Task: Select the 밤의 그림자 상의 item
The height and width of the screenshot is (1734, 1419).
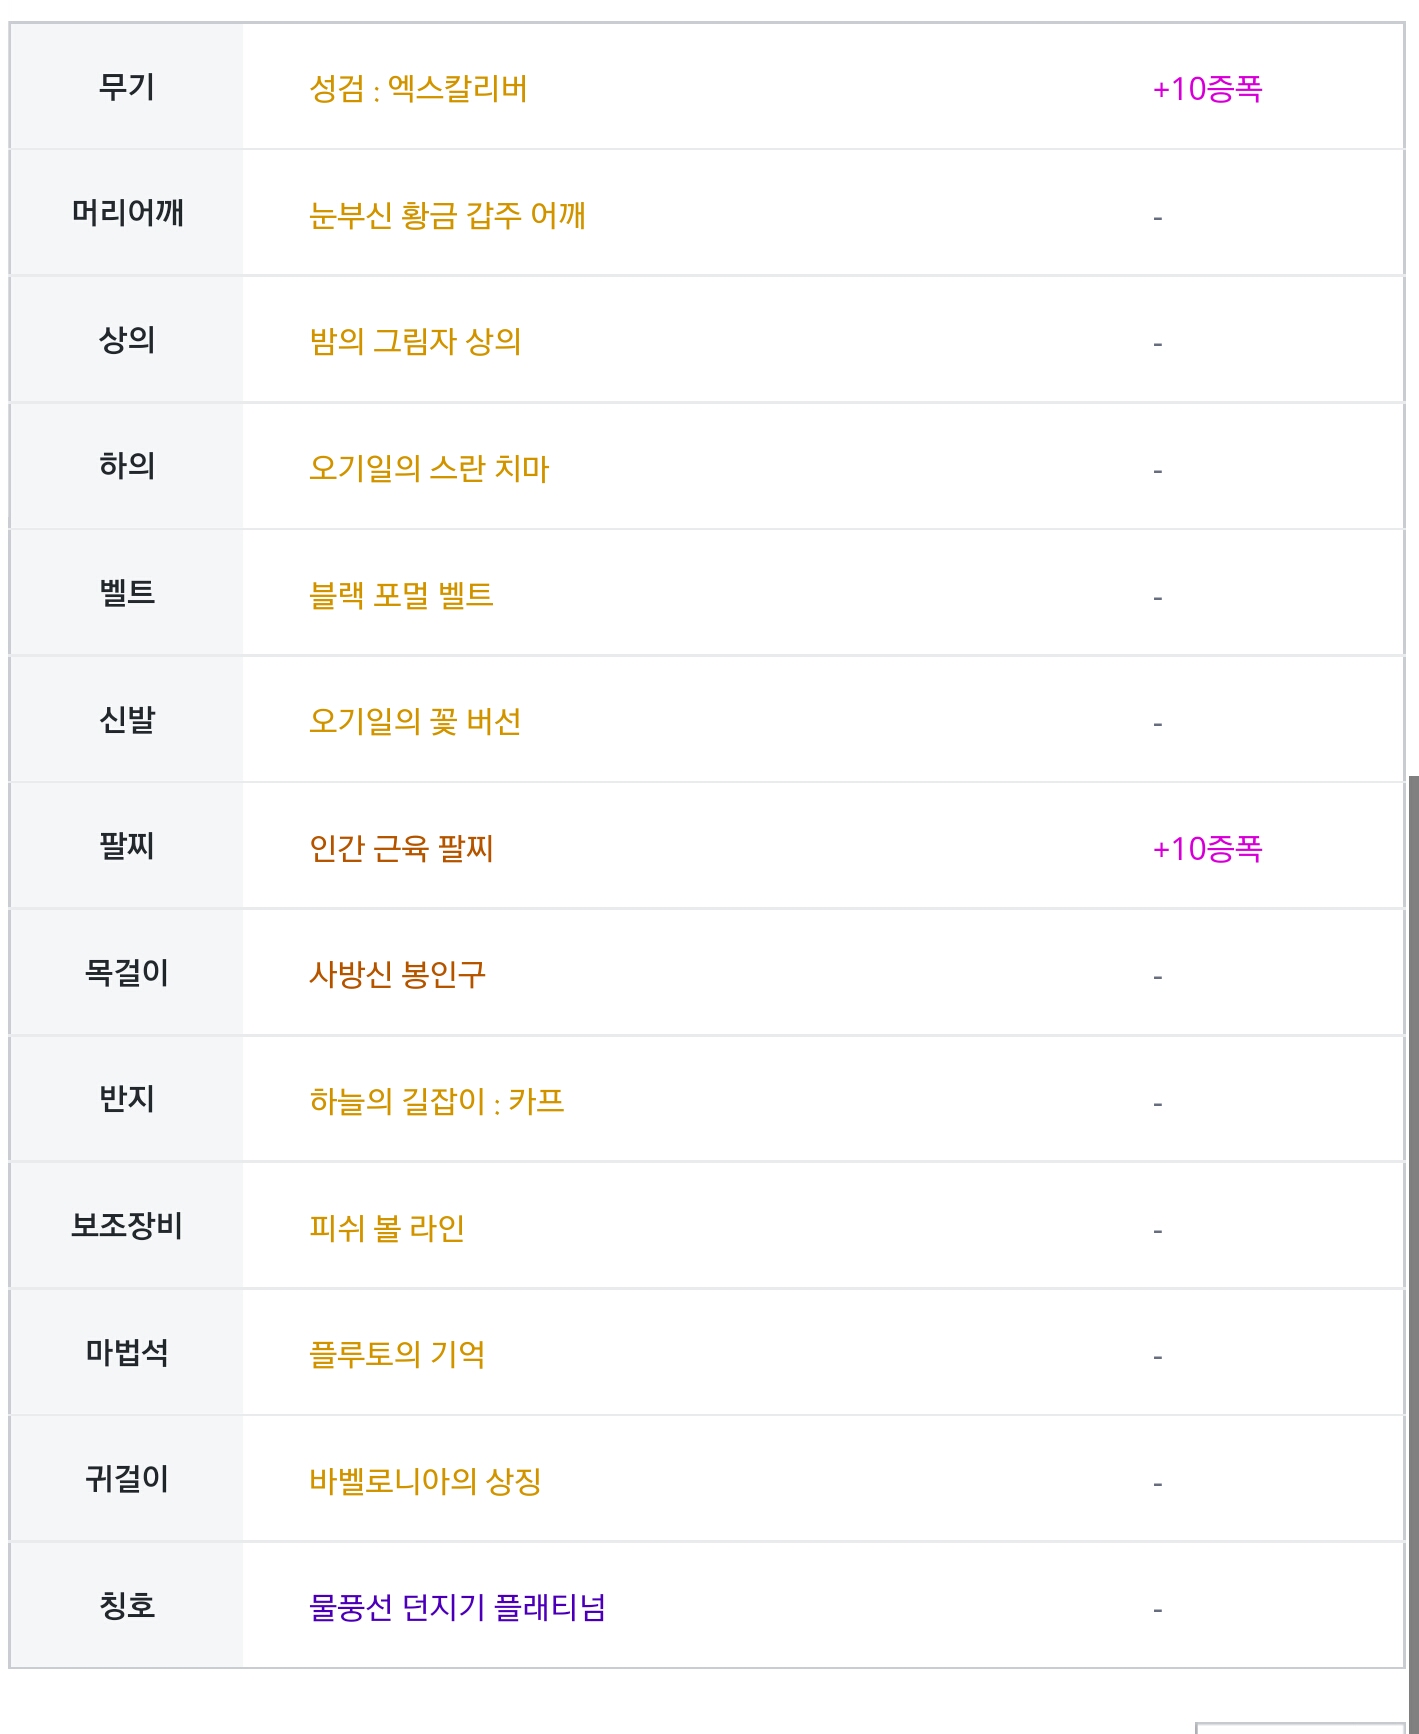Action: 415,342
